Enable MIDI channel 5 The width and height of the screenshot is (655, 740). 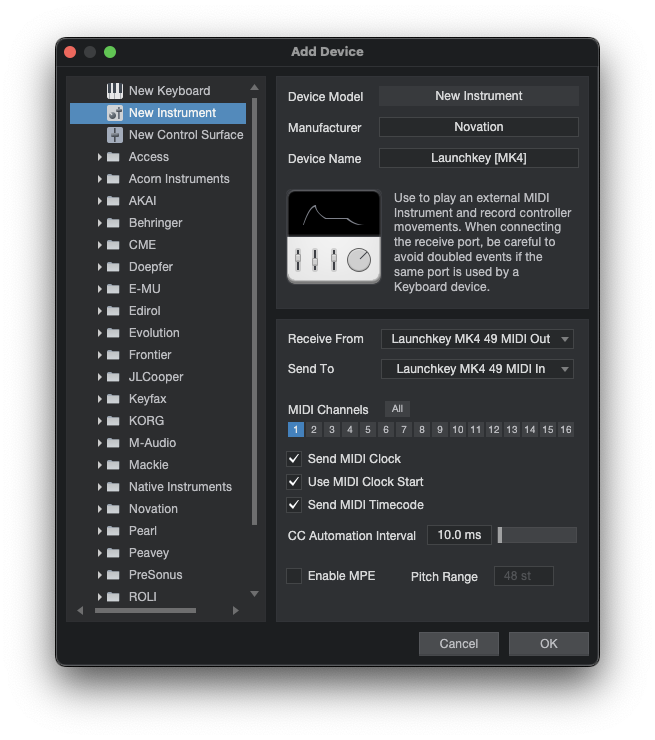[x=368, y=429]
